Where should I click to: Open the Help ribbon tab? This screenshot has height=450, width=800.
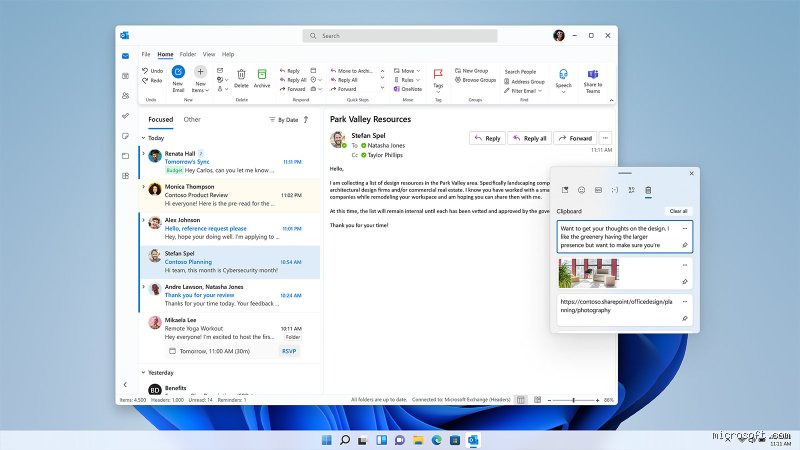point(228,54)
